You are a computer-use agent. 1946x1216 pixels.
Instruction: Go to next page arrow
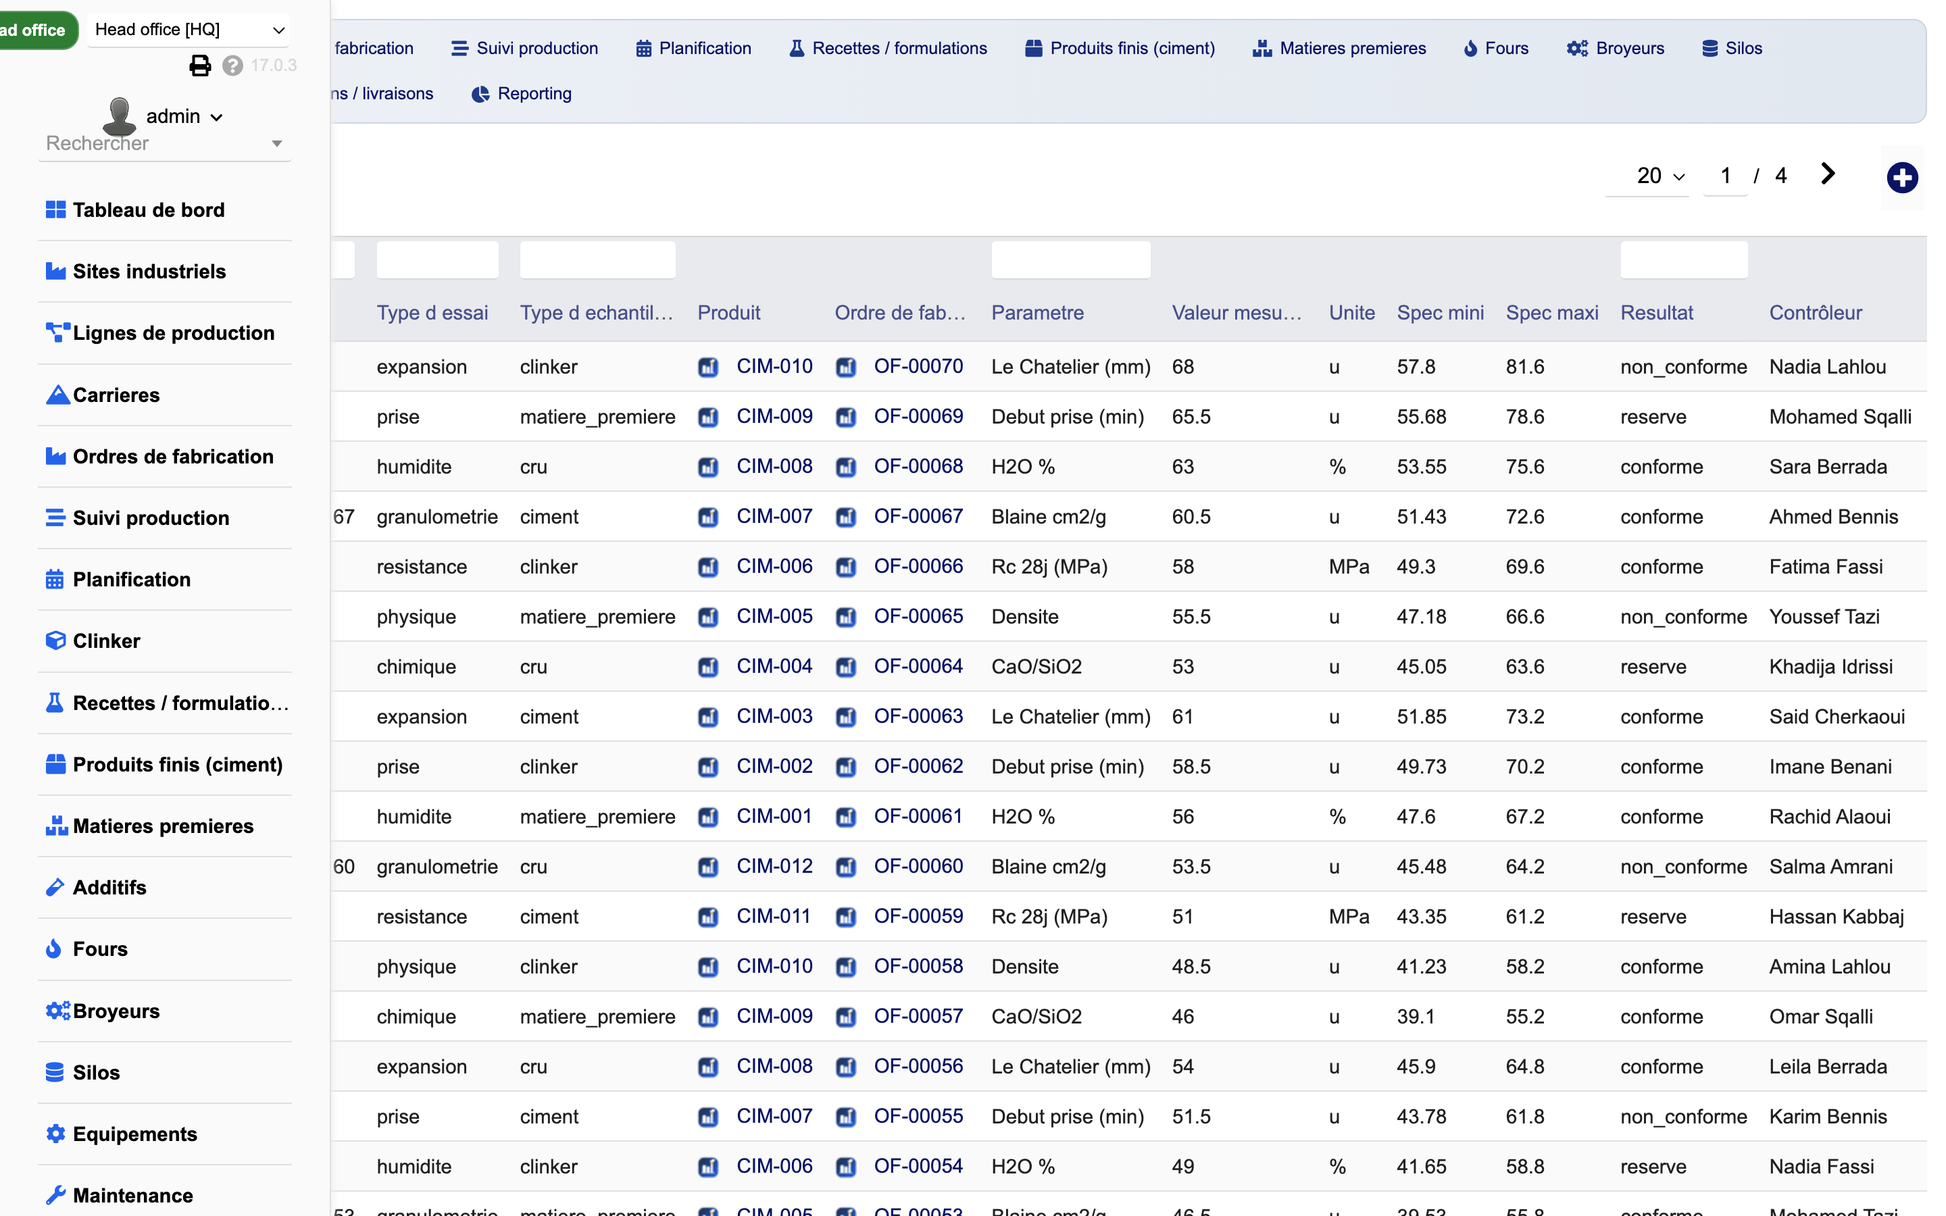point(1828,174)
